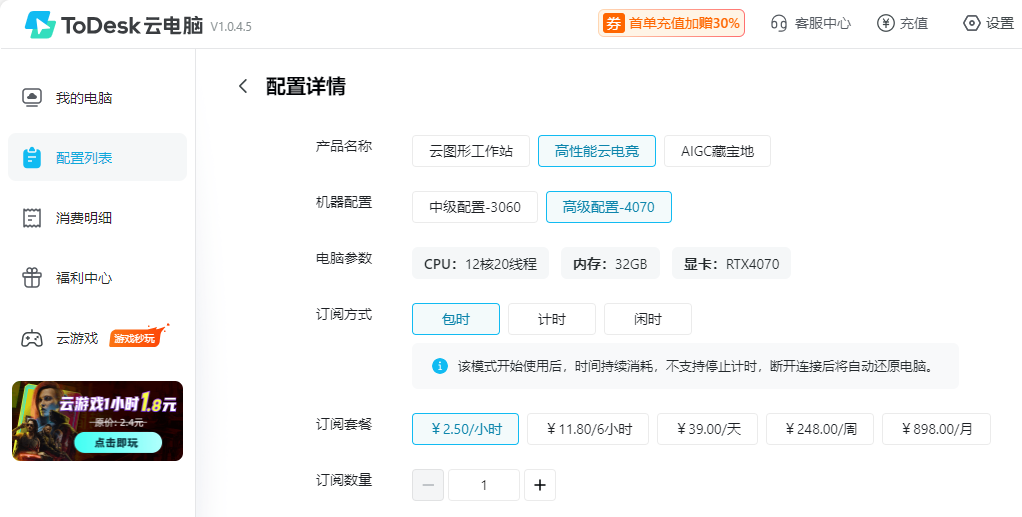Decrease subscription quantity with minus button
This screenshot has height=517, width=1022.
(x=428, y=485)
